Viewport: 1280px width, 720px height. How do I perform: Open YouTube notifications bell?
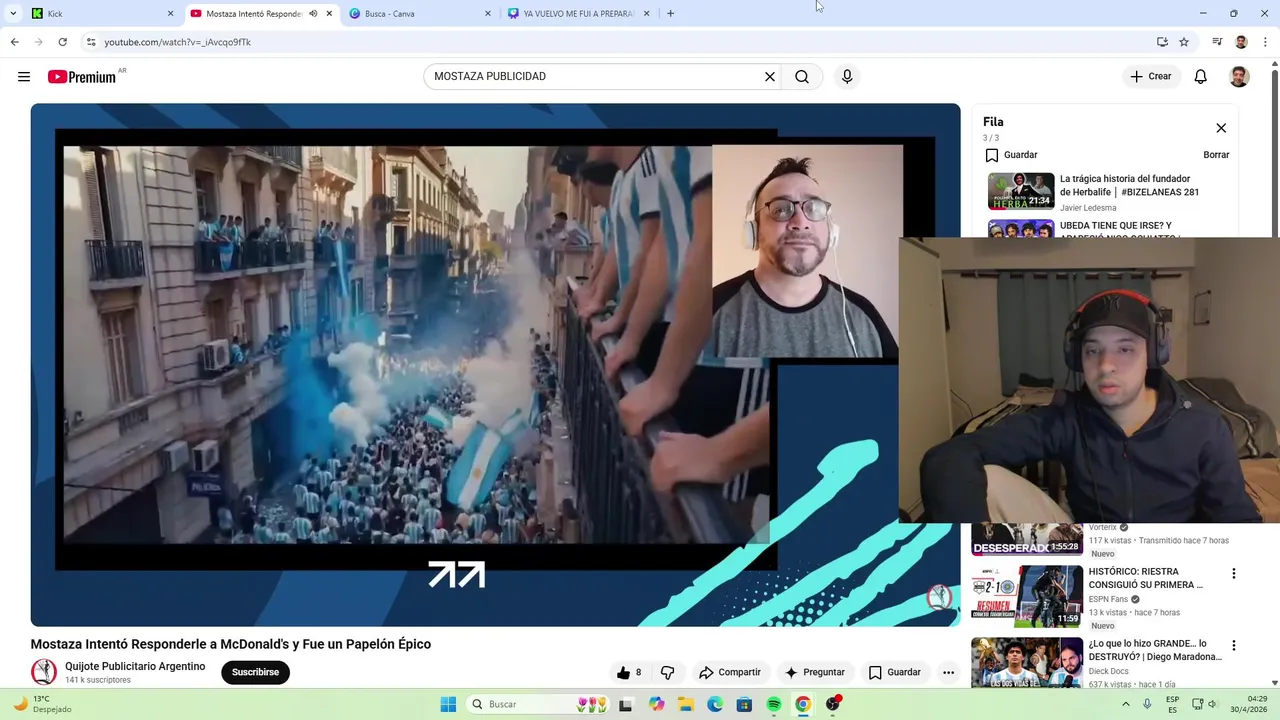pyautogui.click(x=1201, y=77)
